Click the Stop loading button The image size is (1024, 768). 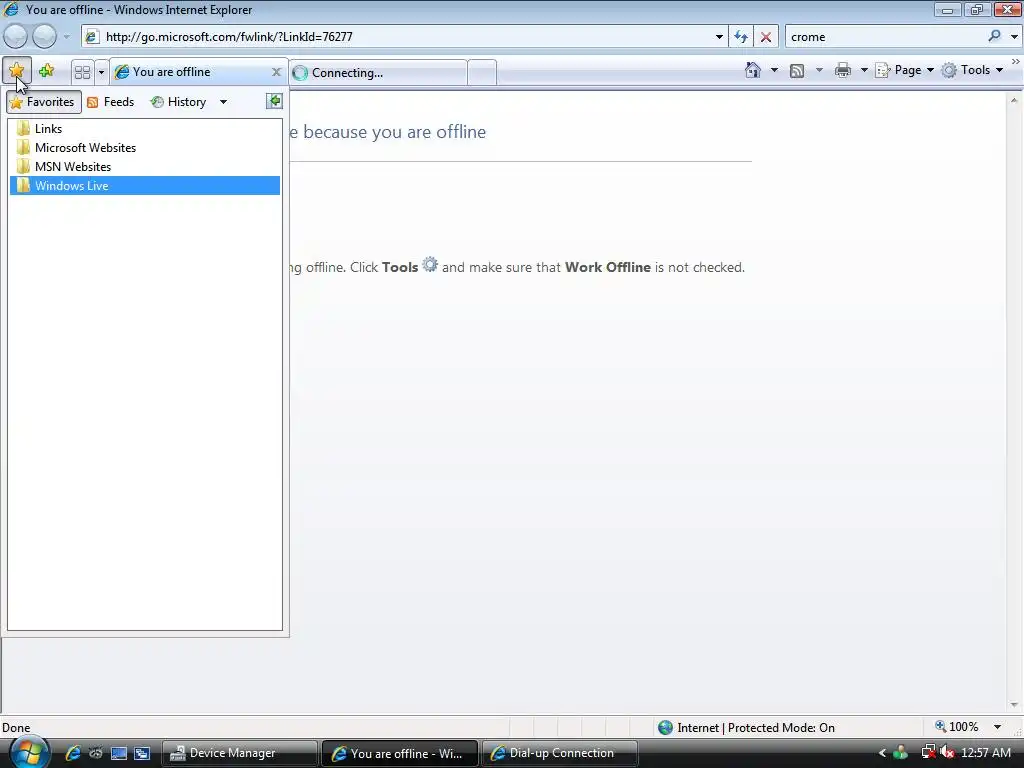[x=765, y=37]
